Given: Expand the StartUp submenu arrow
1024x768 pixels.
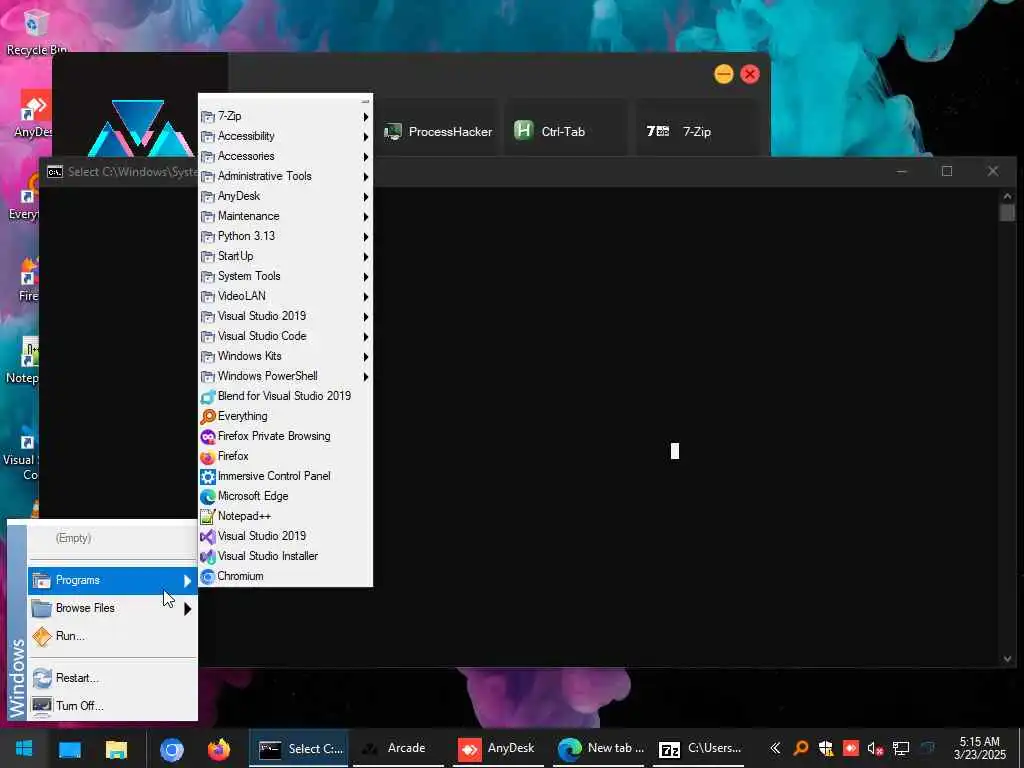Looking at the screenshot, I should point(366,257).
